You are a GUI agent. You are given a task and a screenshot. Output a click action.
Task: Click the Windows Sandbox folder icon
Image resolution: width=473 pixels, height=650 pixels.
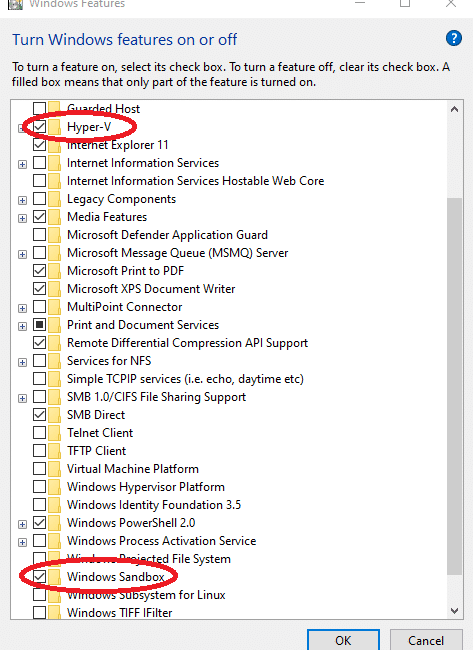pos(55,577)
